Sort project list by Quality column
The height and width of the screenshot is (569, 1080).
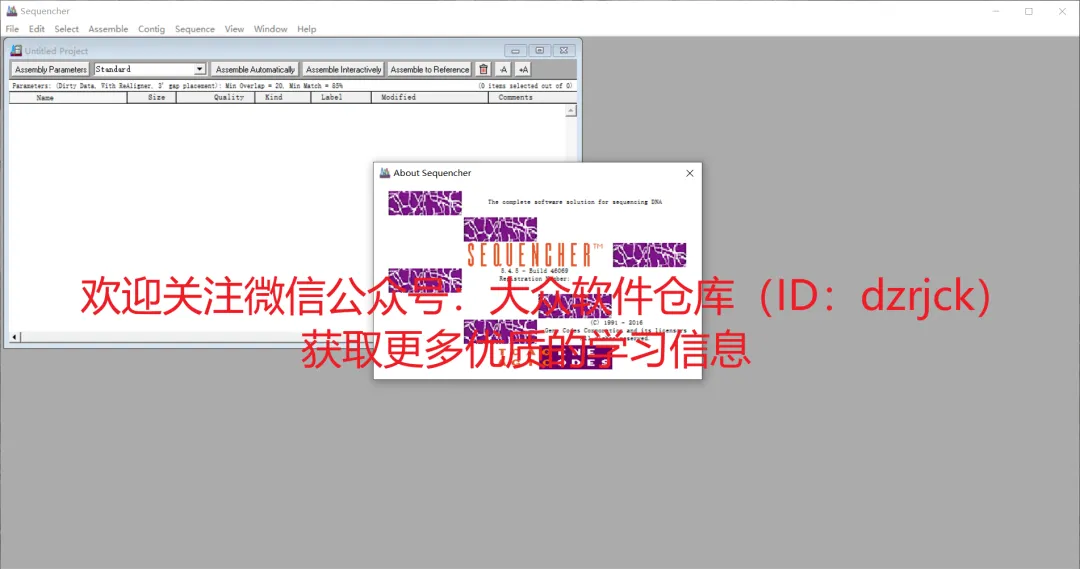(216, 98)
